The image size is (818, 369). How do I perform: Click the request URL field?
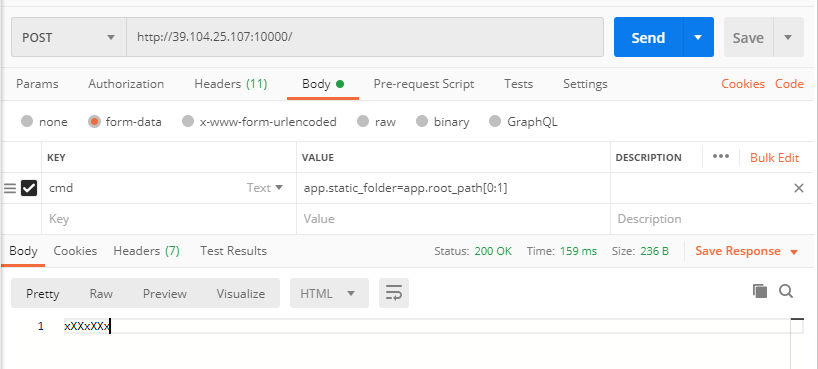tap(365, 37)
